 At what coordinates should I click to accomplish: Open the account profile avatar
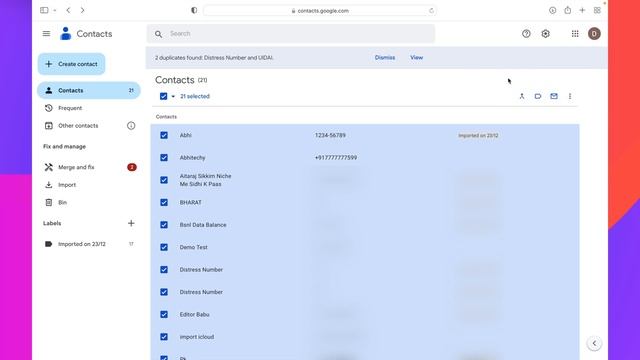[x=594, y=34]
